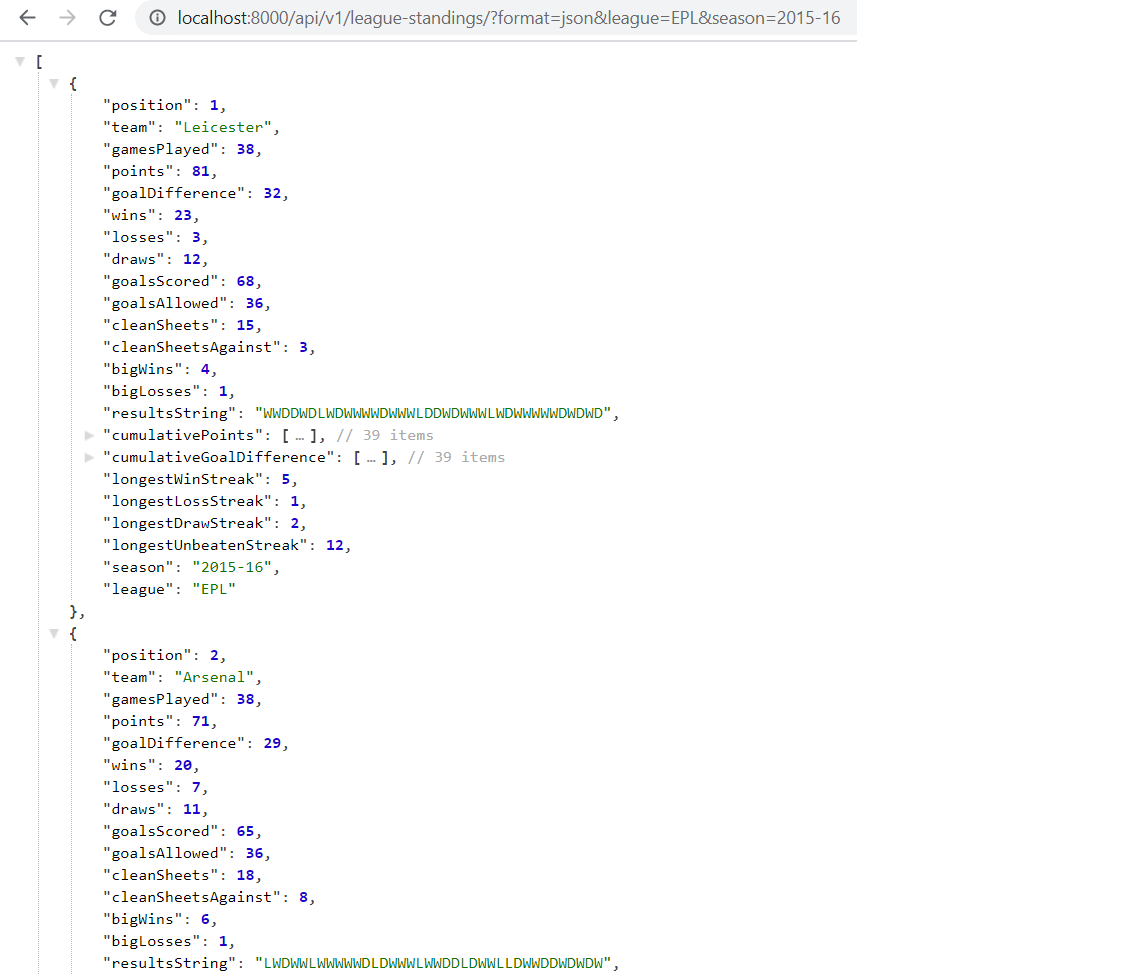This screenshot has height=975, width=1137.
Task: Click Arsenal's losses value 7
Action: coord(196,788)
